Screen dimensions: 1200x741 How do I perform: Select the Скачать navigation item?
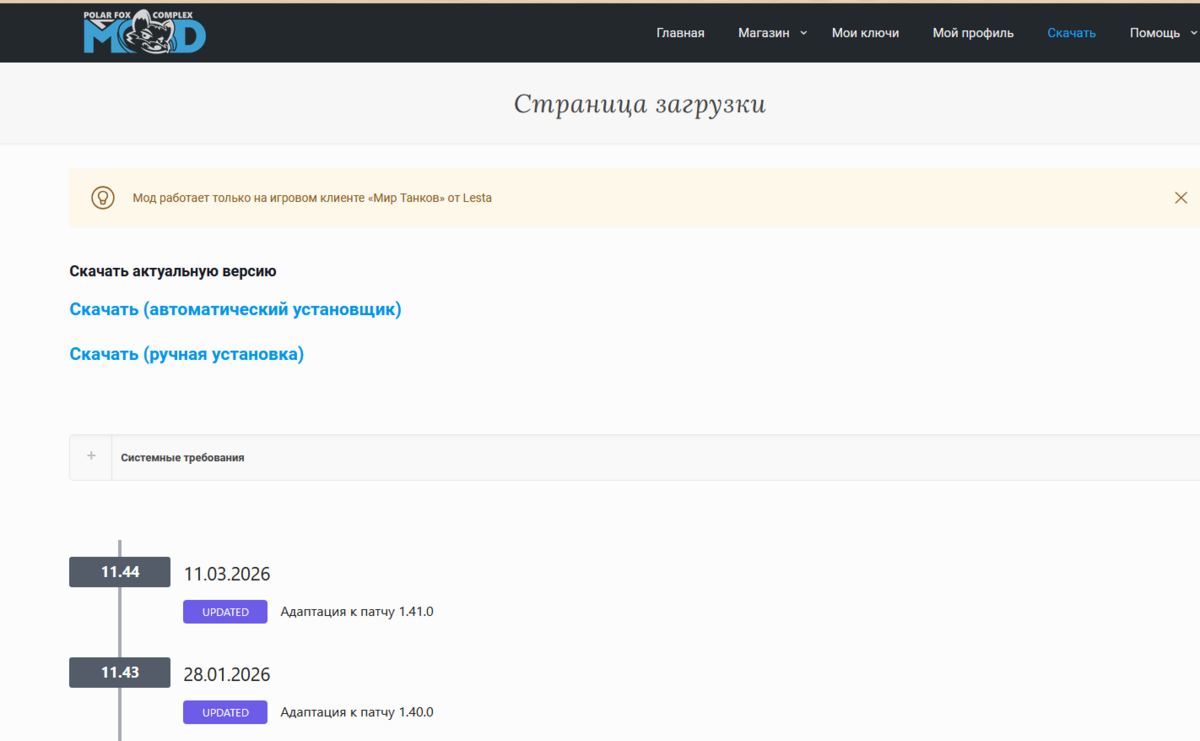pos(1071,33)
